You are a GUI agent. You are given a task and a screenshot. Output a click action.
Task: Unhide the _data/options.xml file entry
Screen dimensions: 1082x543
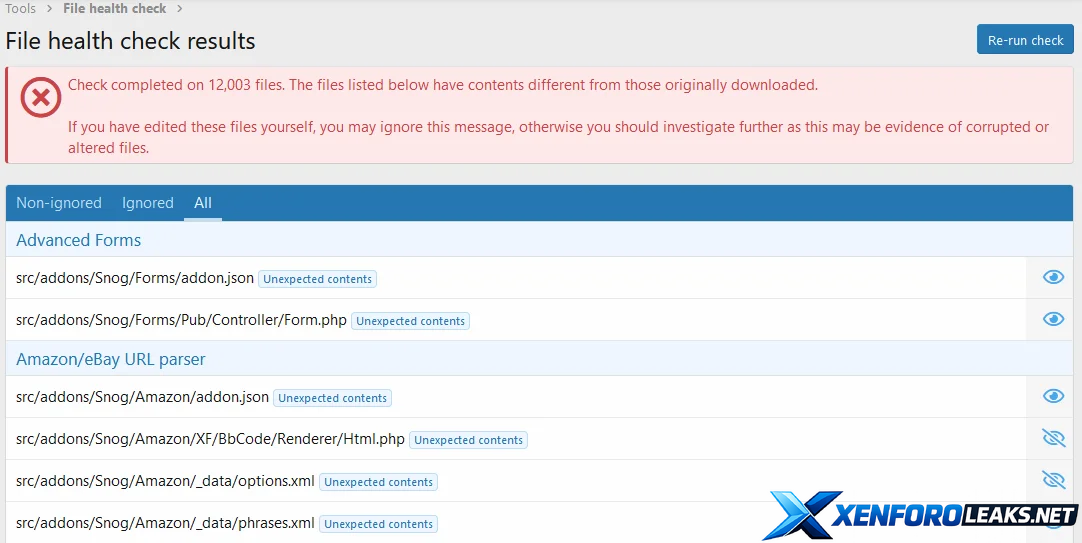tap(1053, 480)
